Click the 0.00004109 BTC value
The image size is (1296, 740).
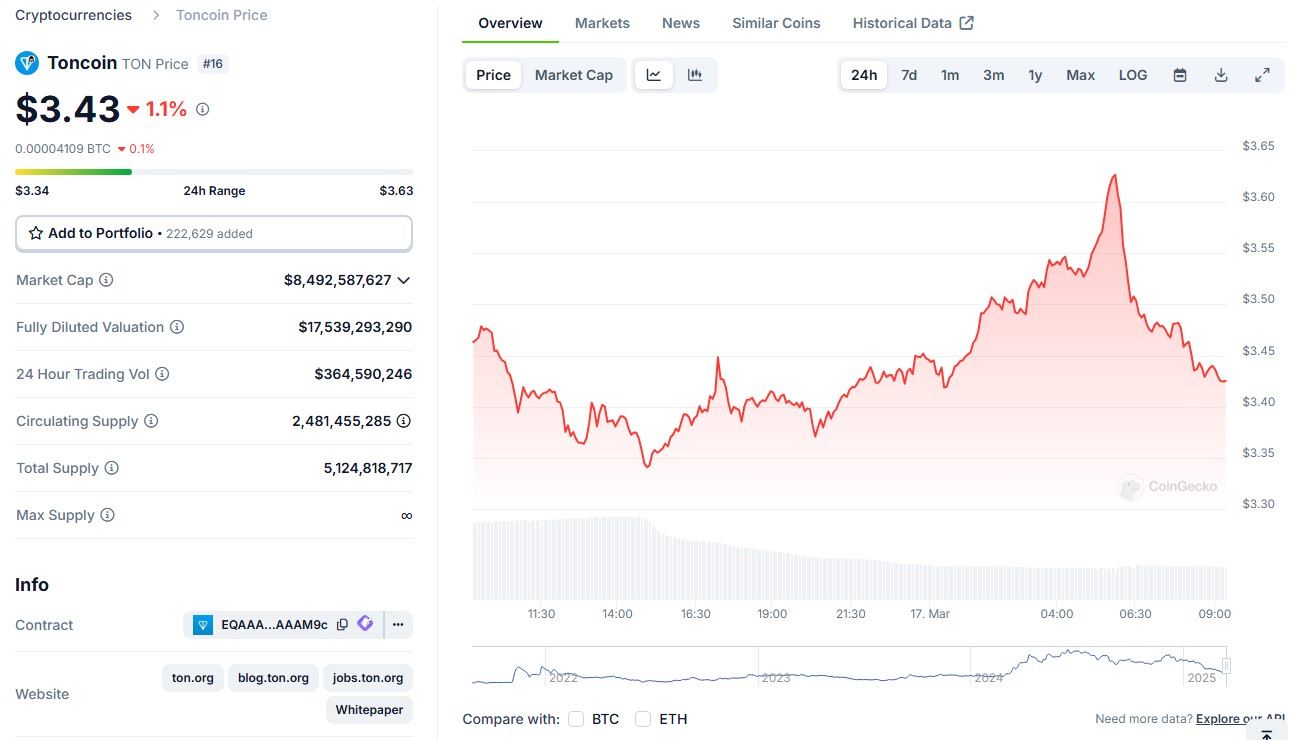(x=63, y=148)
